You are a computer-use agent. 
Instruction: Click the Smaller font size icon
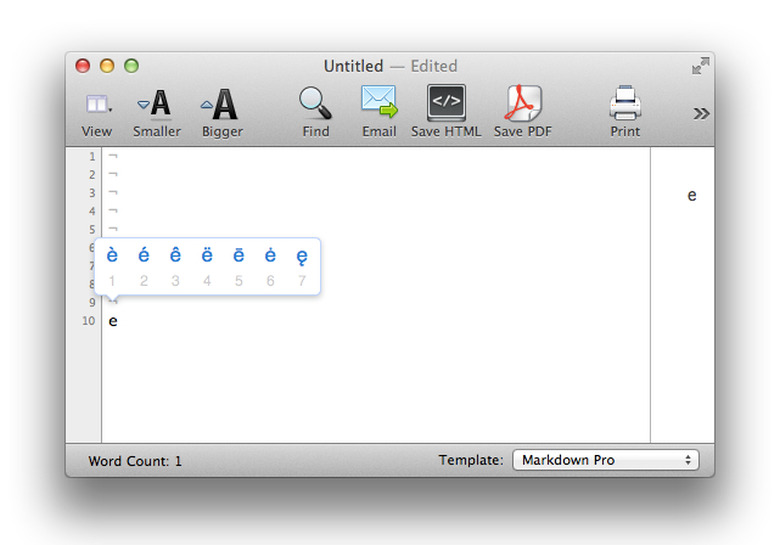pos(155,104)
